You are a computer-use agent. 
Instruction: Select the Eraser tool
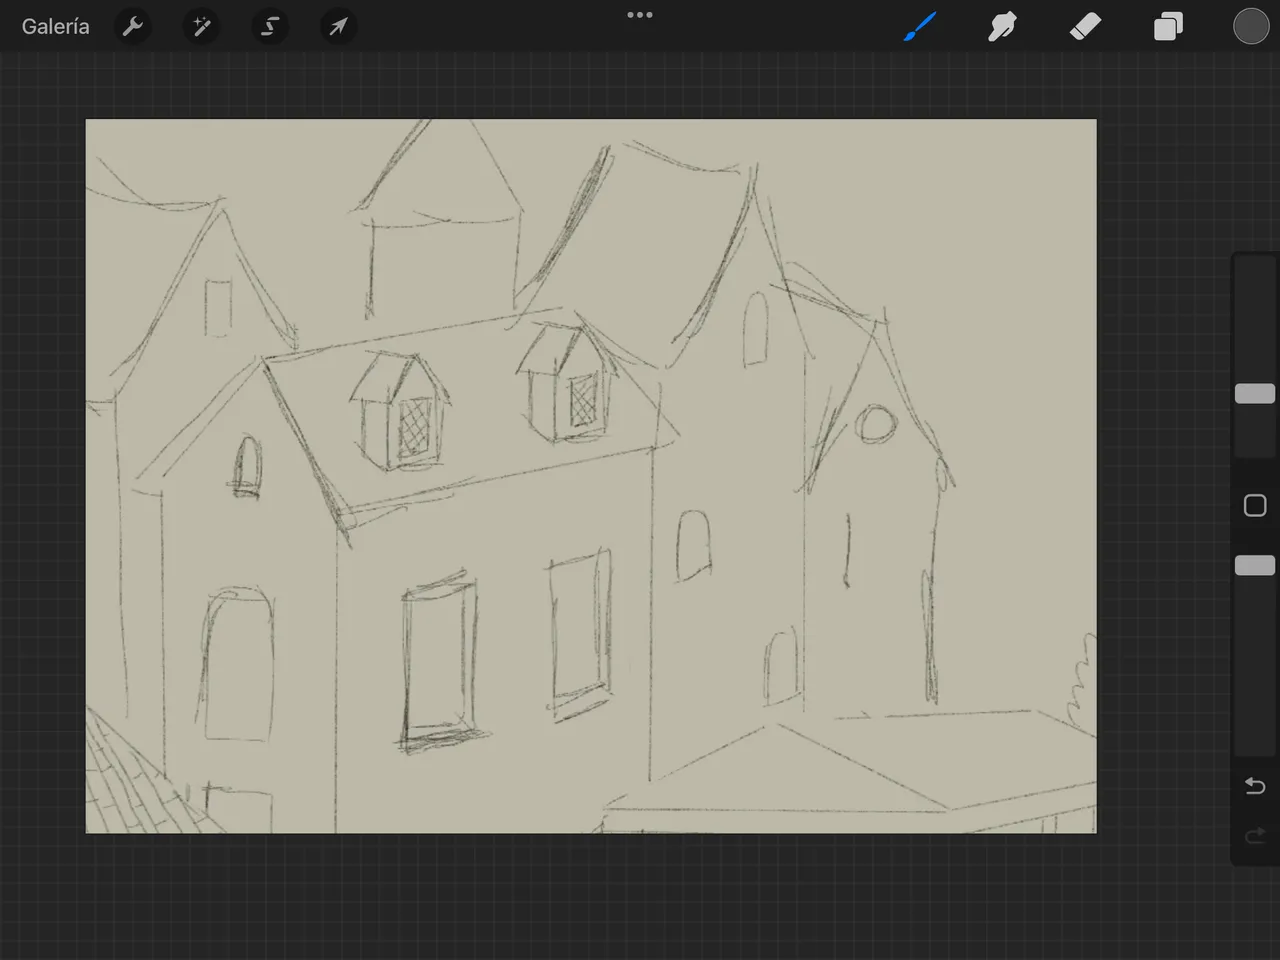point(1085,27)
